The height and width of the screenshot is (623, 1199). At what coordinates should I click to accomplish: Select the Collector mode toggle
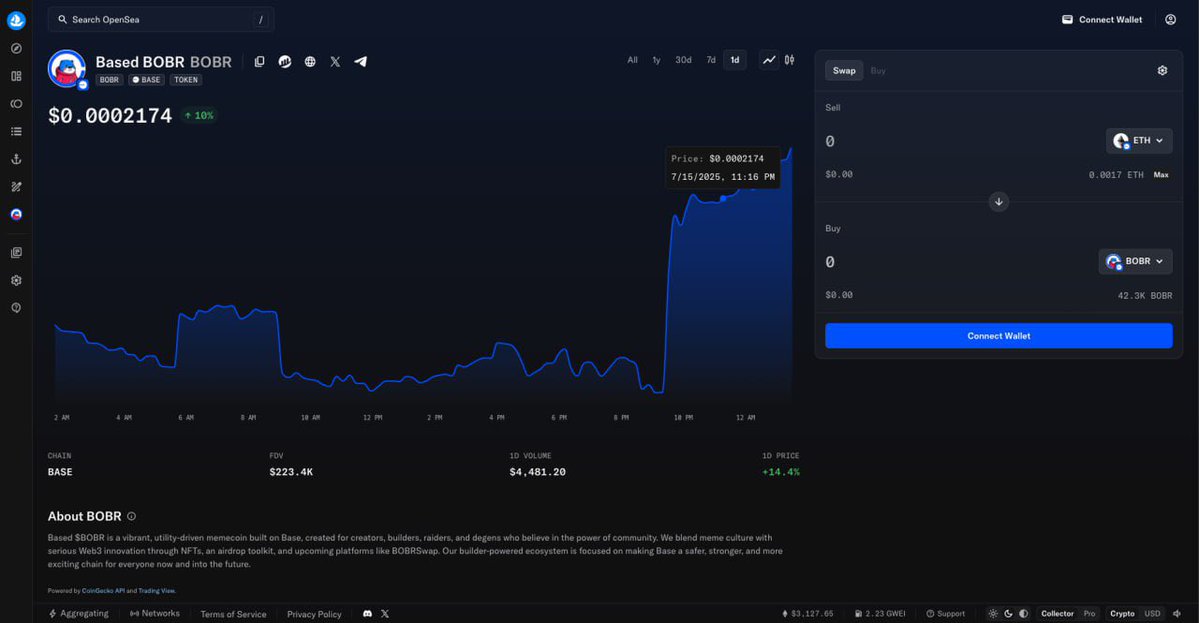[x=1058, y=614]
